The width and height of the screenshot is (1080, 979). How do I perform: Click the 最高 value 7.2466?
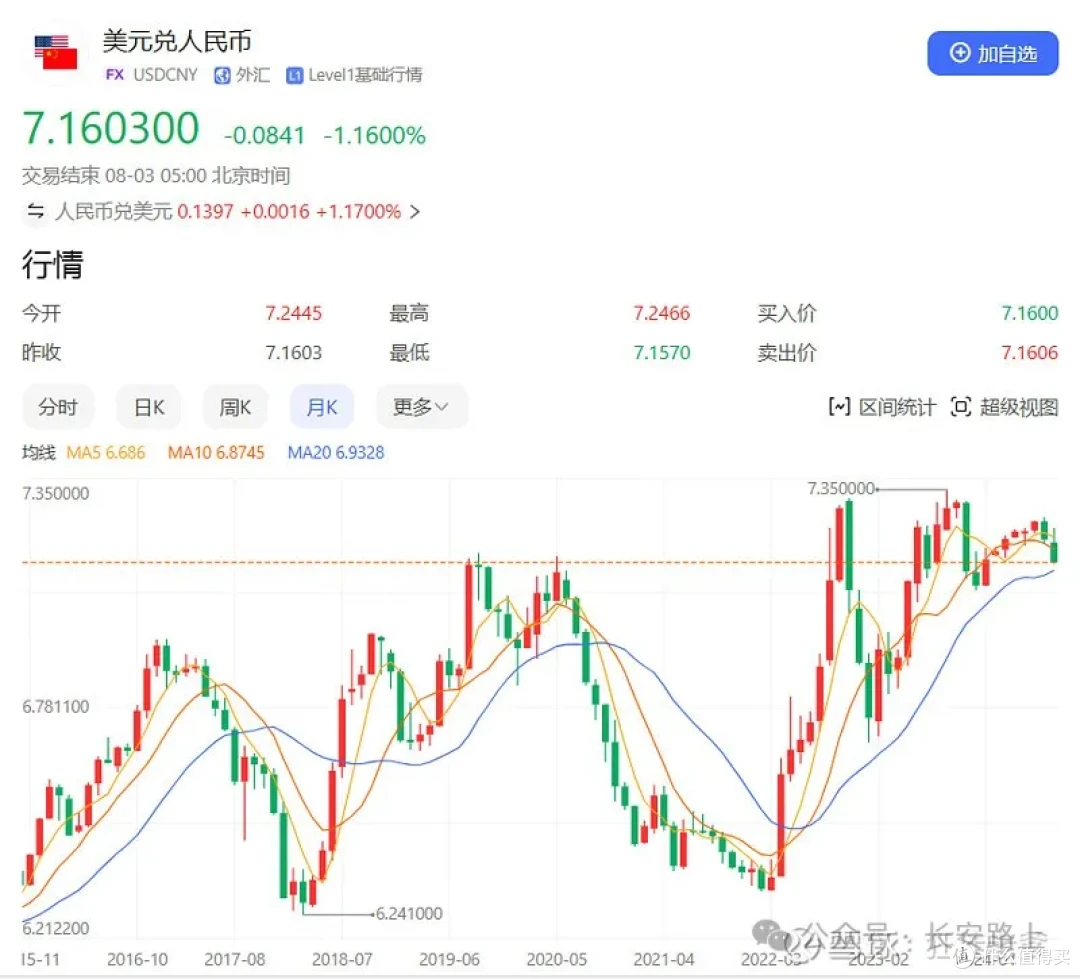[x=662, y=313]
